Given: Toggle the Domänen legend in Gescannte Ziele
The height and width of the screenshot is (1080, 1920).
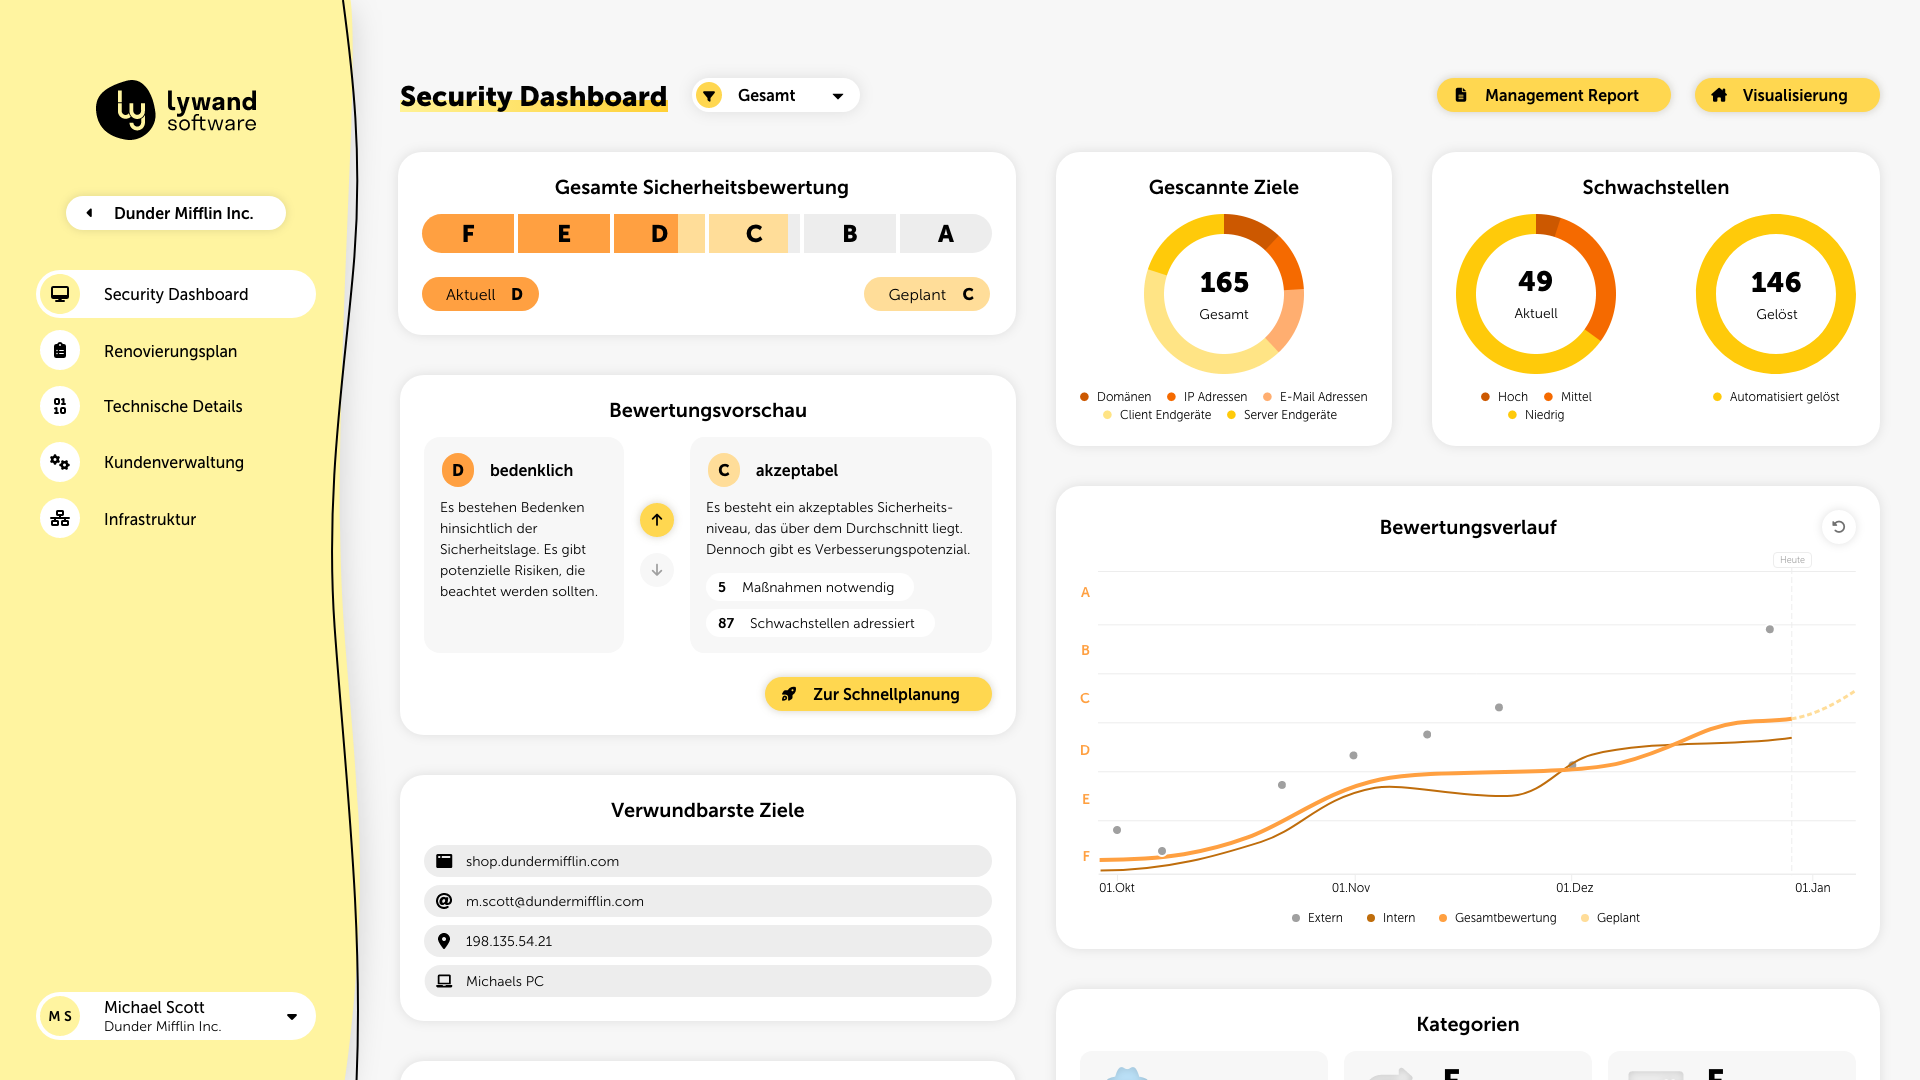Looking at the screenshot, I should (1115, 397).
